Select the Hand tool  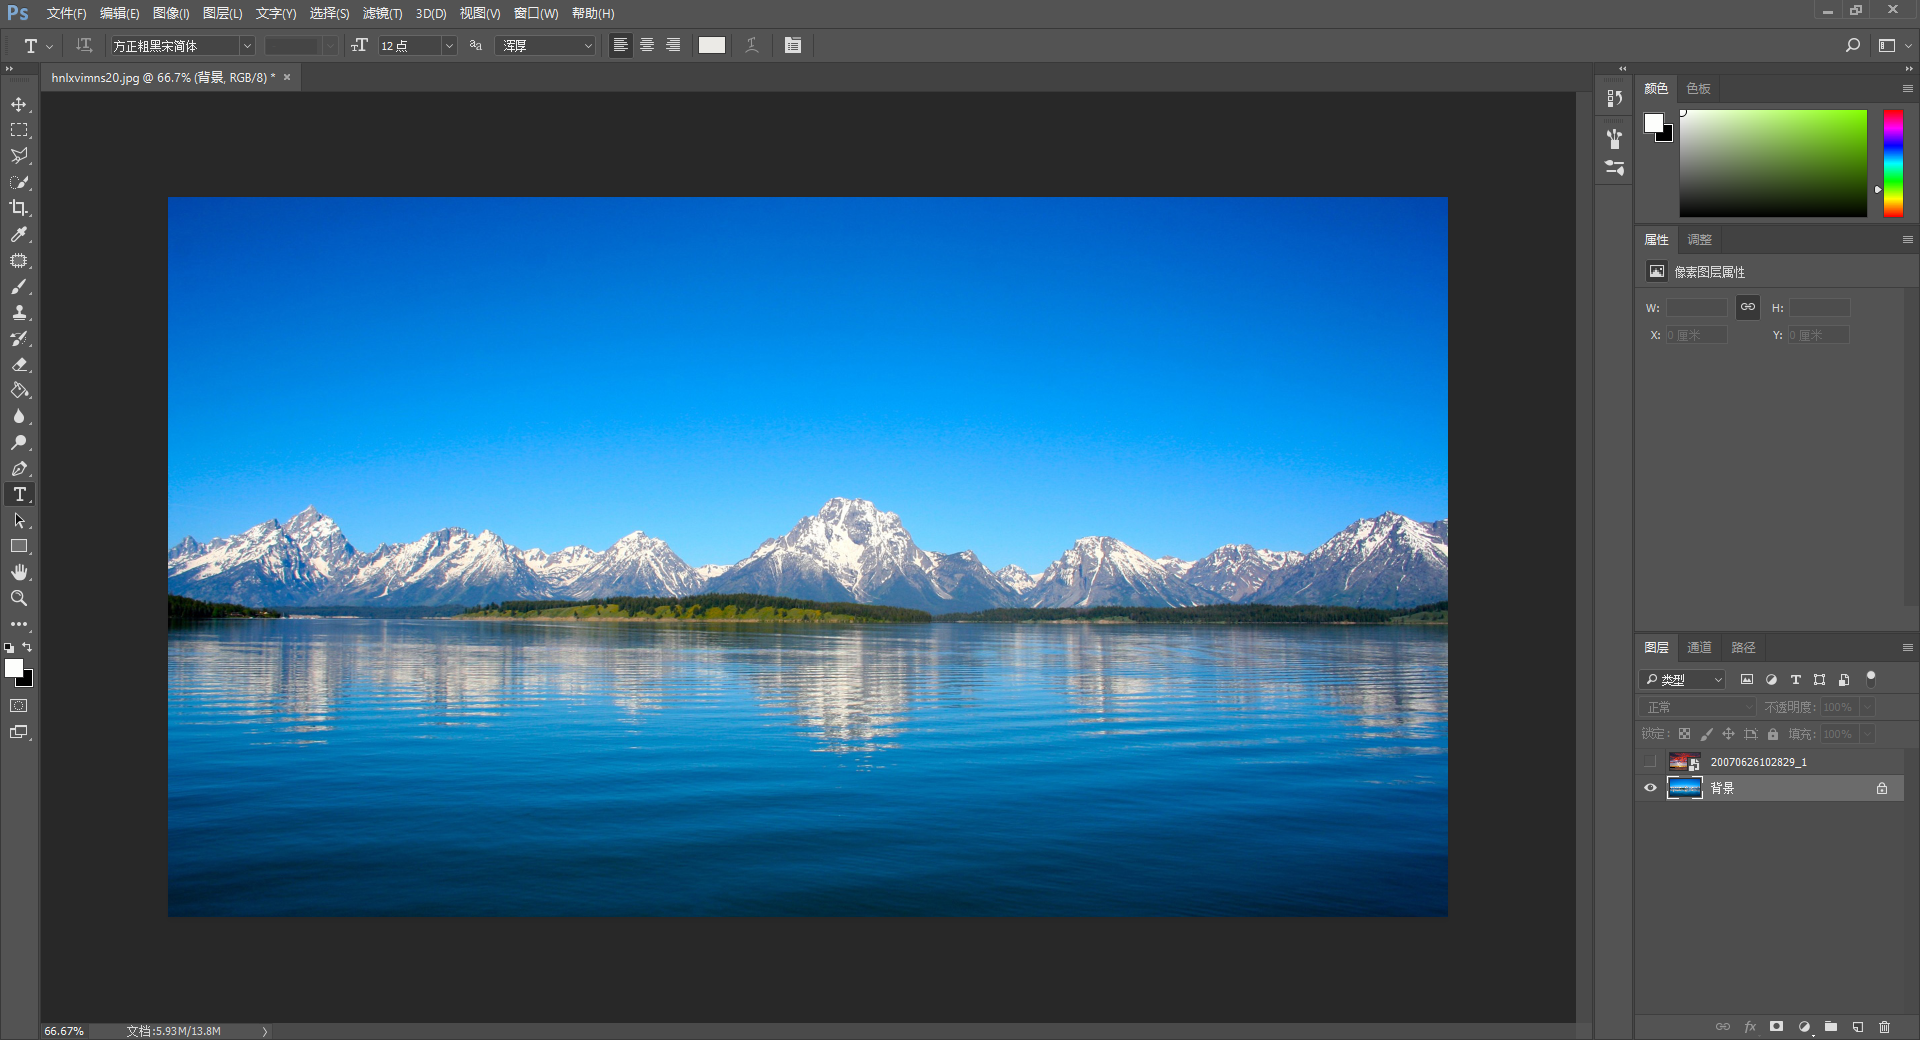[x=19, y=572]
